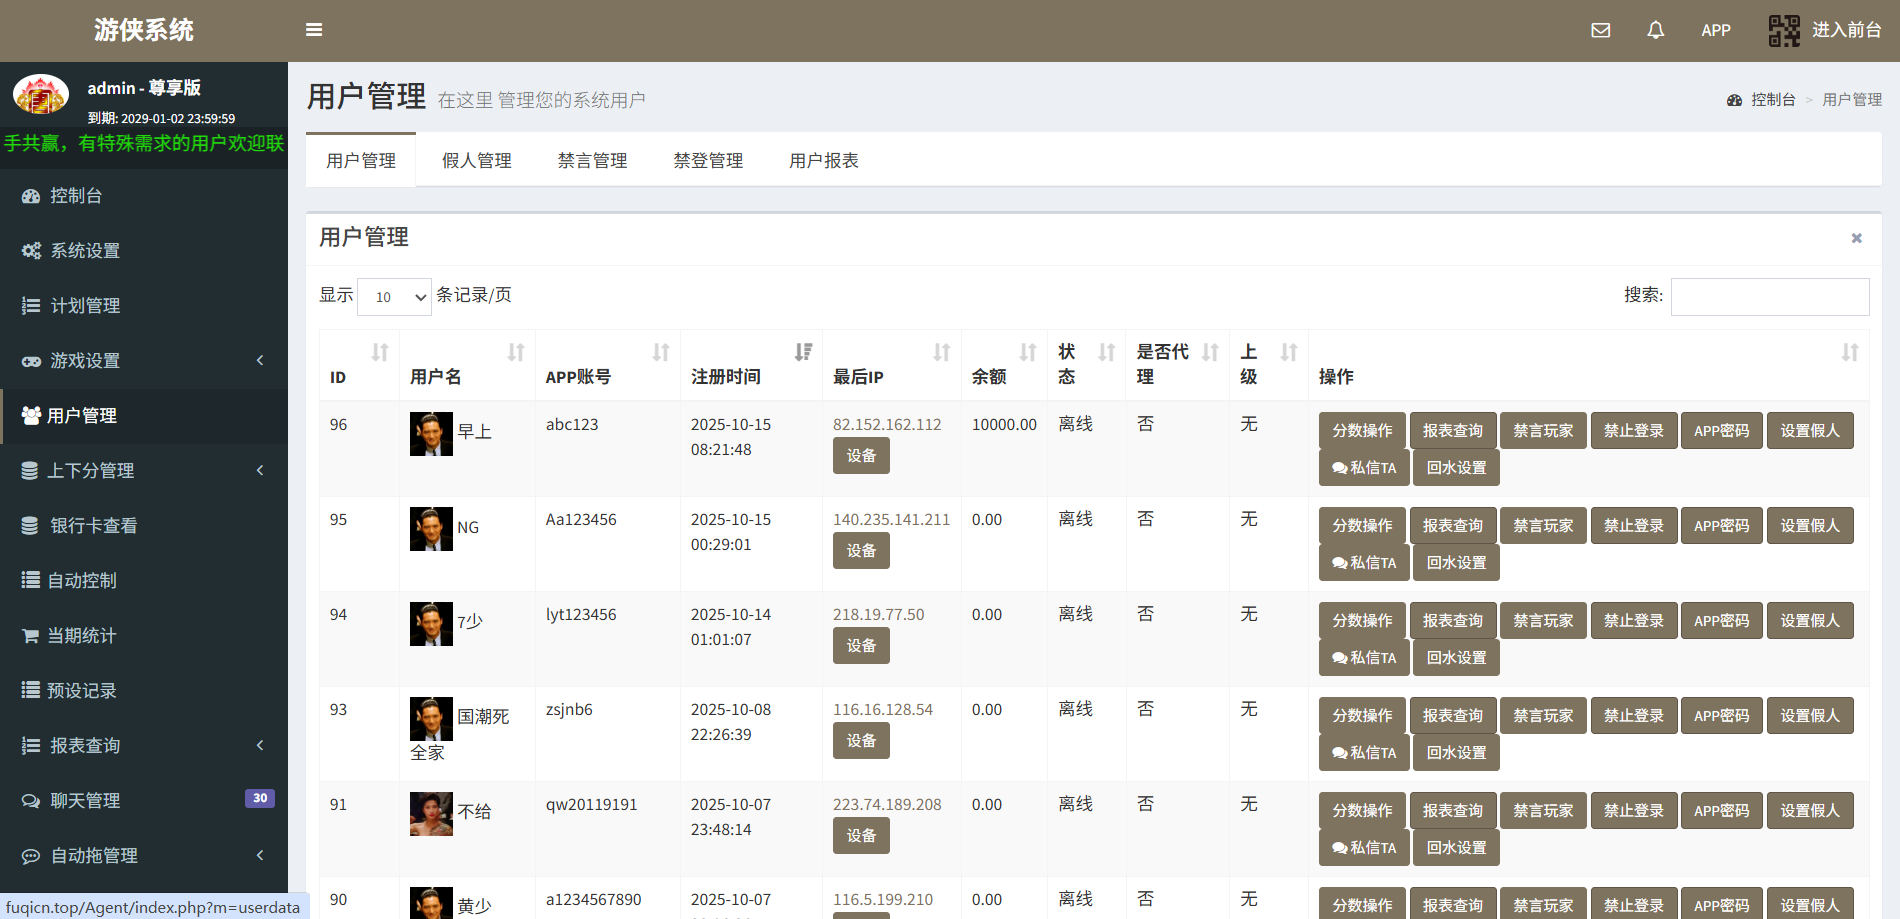Click the QR code icon
Screen dimensions: 1900x919
pos(1783,30)
